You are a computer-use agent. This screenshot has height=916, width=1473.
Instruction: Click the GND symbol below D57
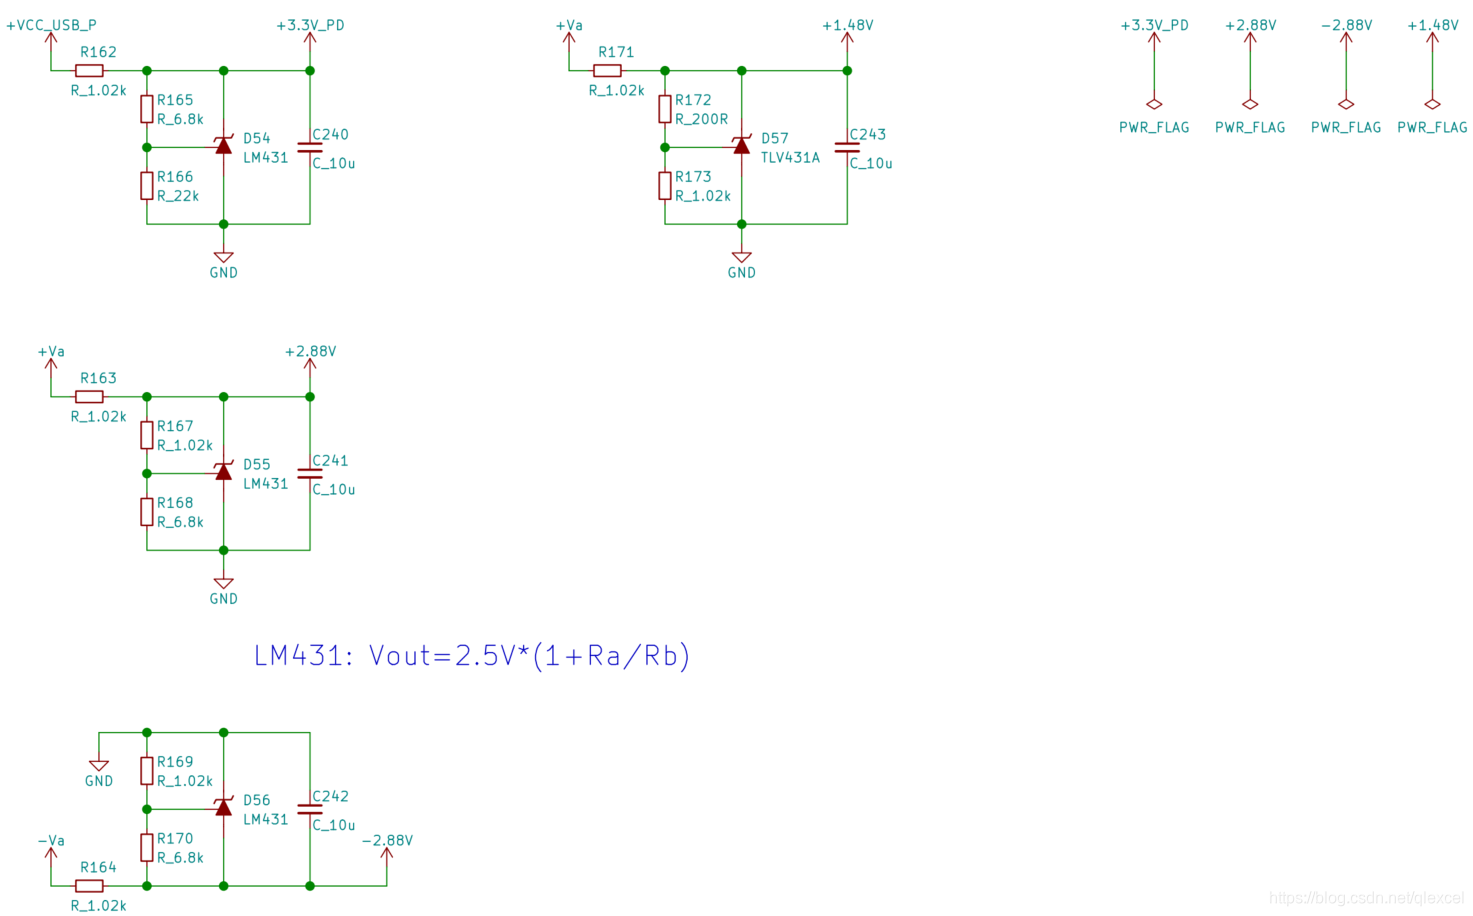[x=742, y=257]
